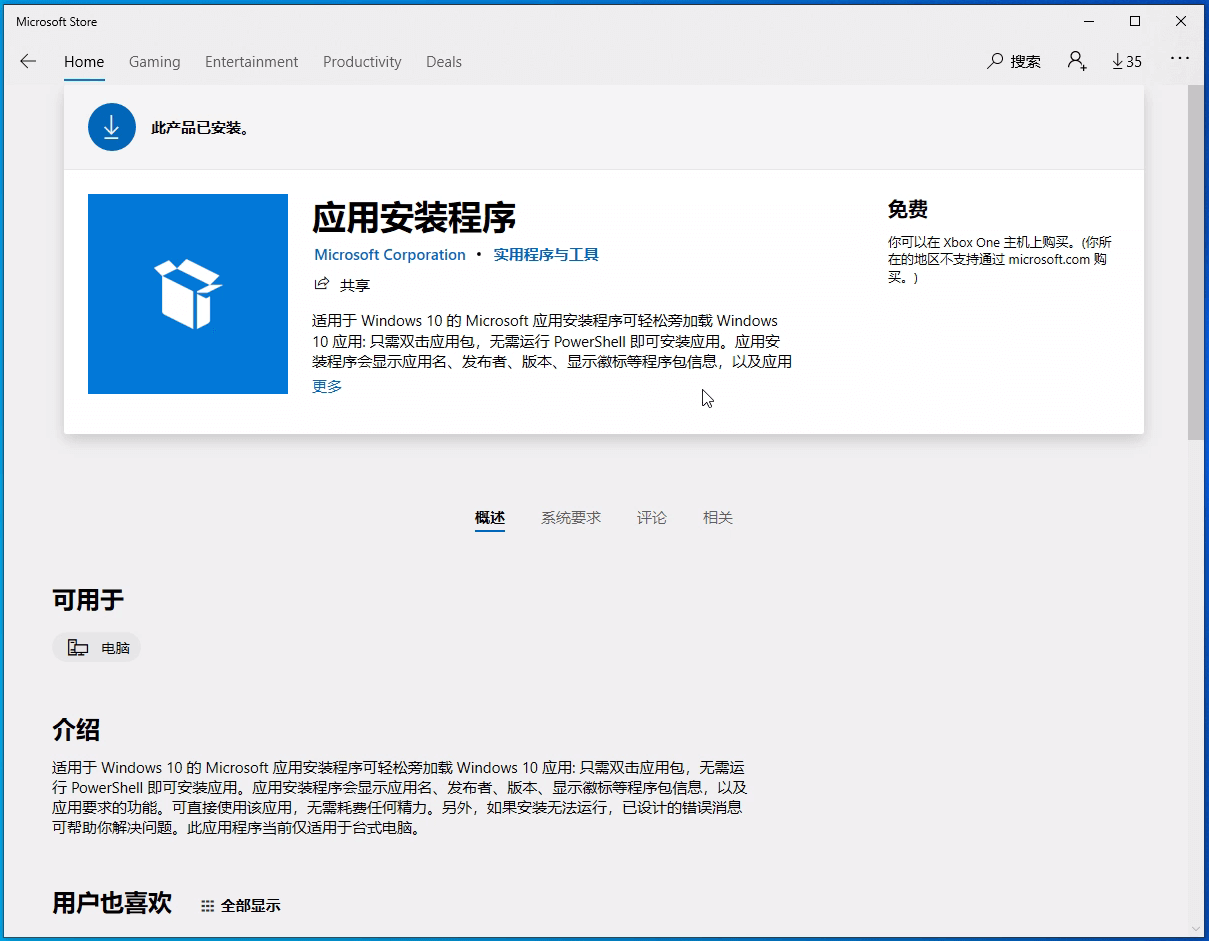This screenshot has width=1209, height=941.
Task: Click scrollbar down arrow
Action: pos(1196,929)
